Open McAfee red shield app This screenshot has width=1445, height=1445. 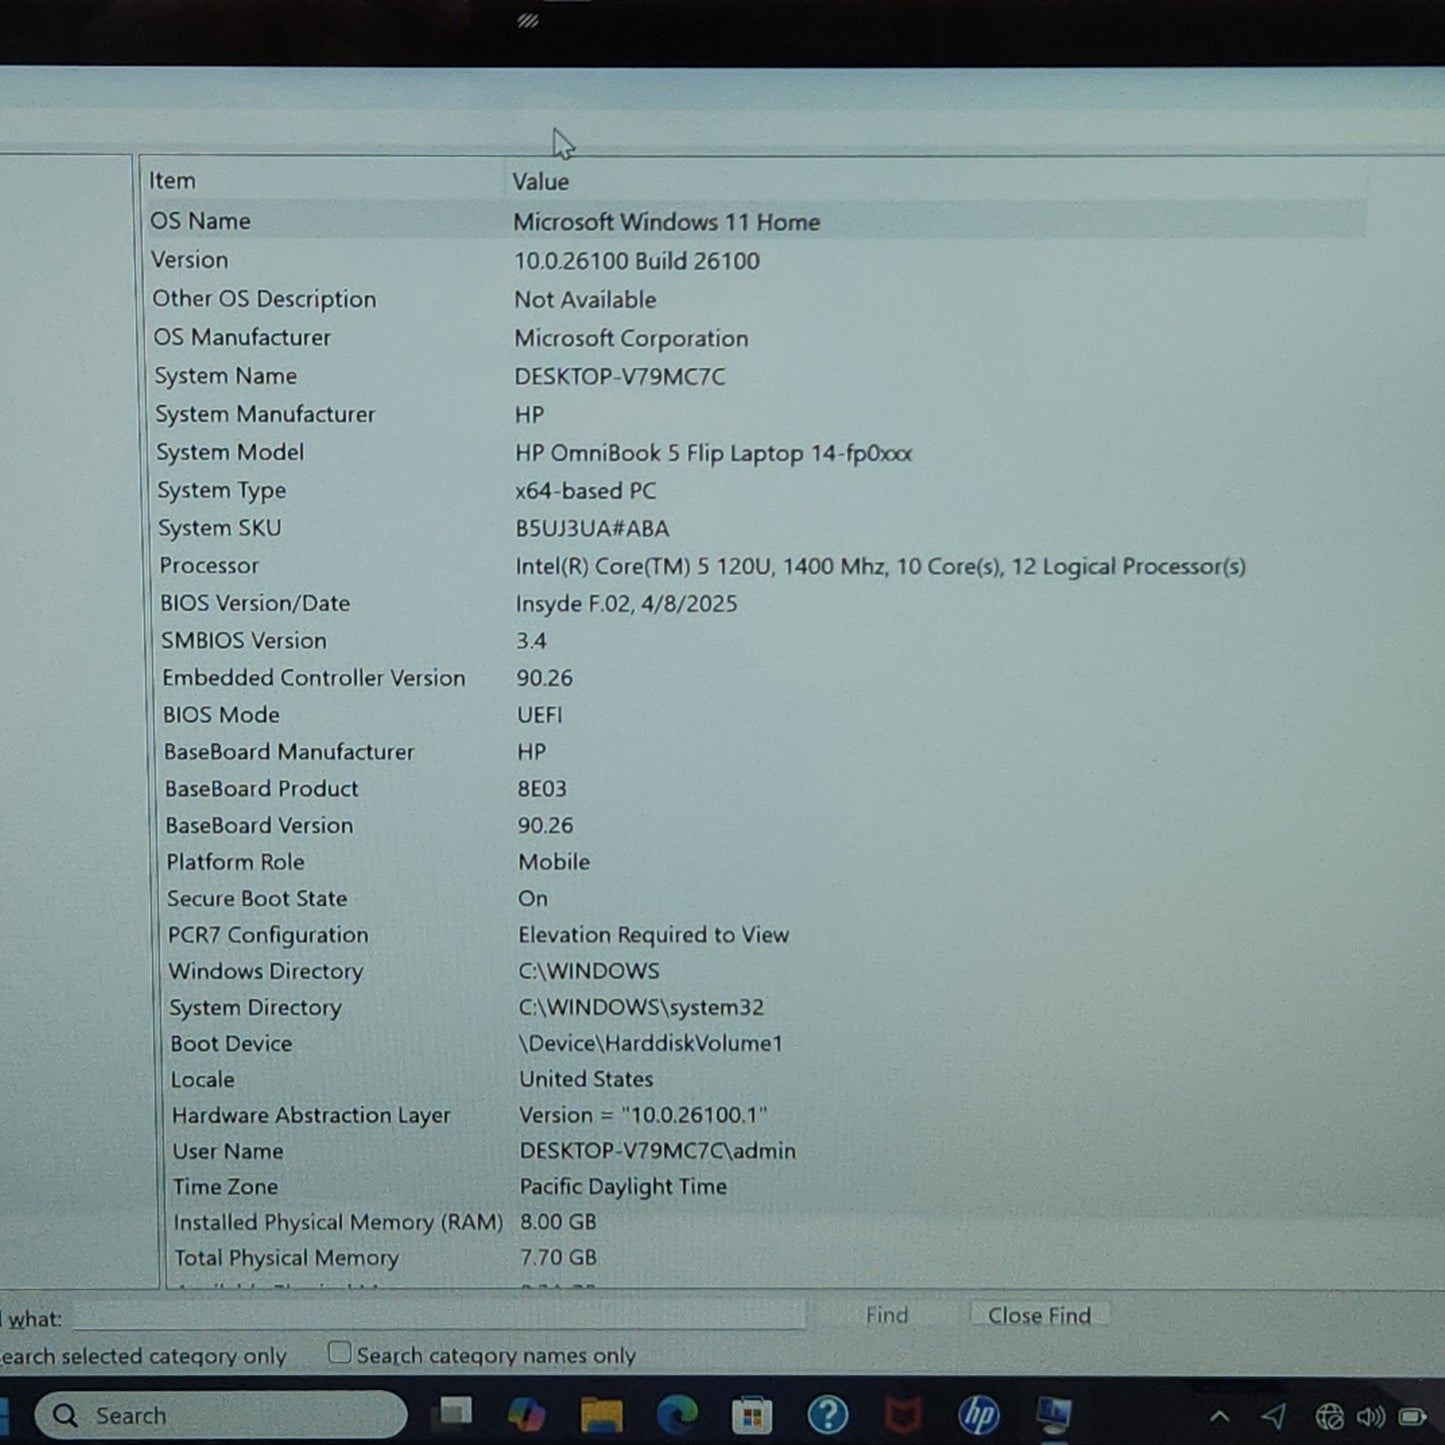click(904, 1415)
